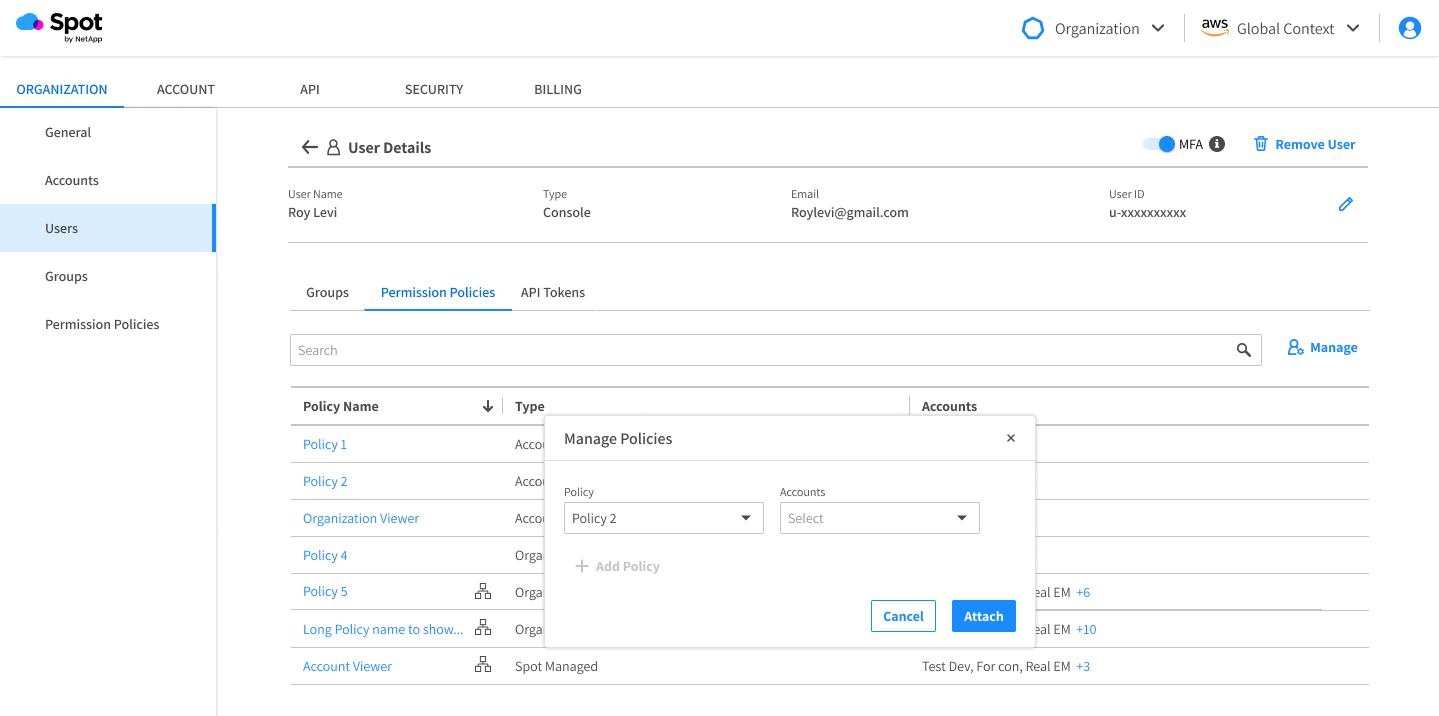Screen dimensions: 1439x716
Task: Open the SECURITY top navigation tab
Action: [x=433, y=89]
